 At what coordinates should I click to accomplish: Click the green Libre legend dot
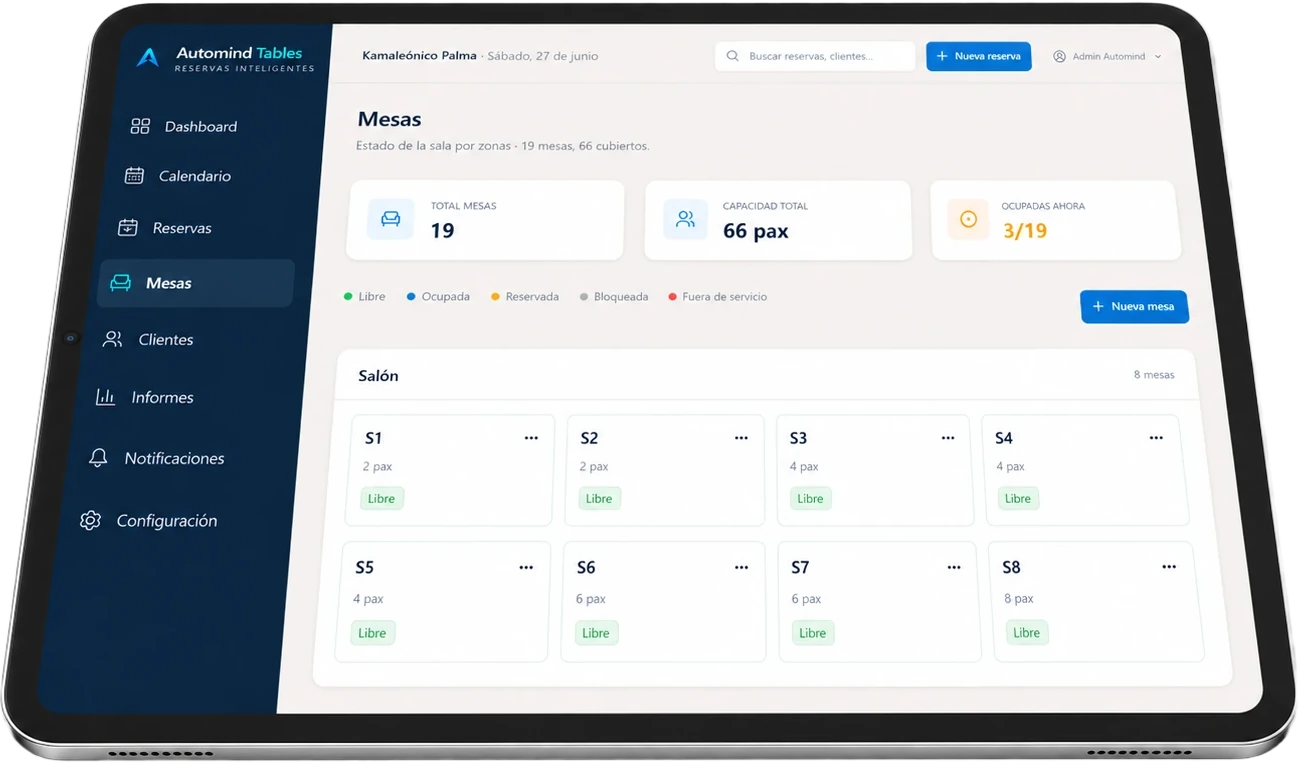click(x=348, y=297)
